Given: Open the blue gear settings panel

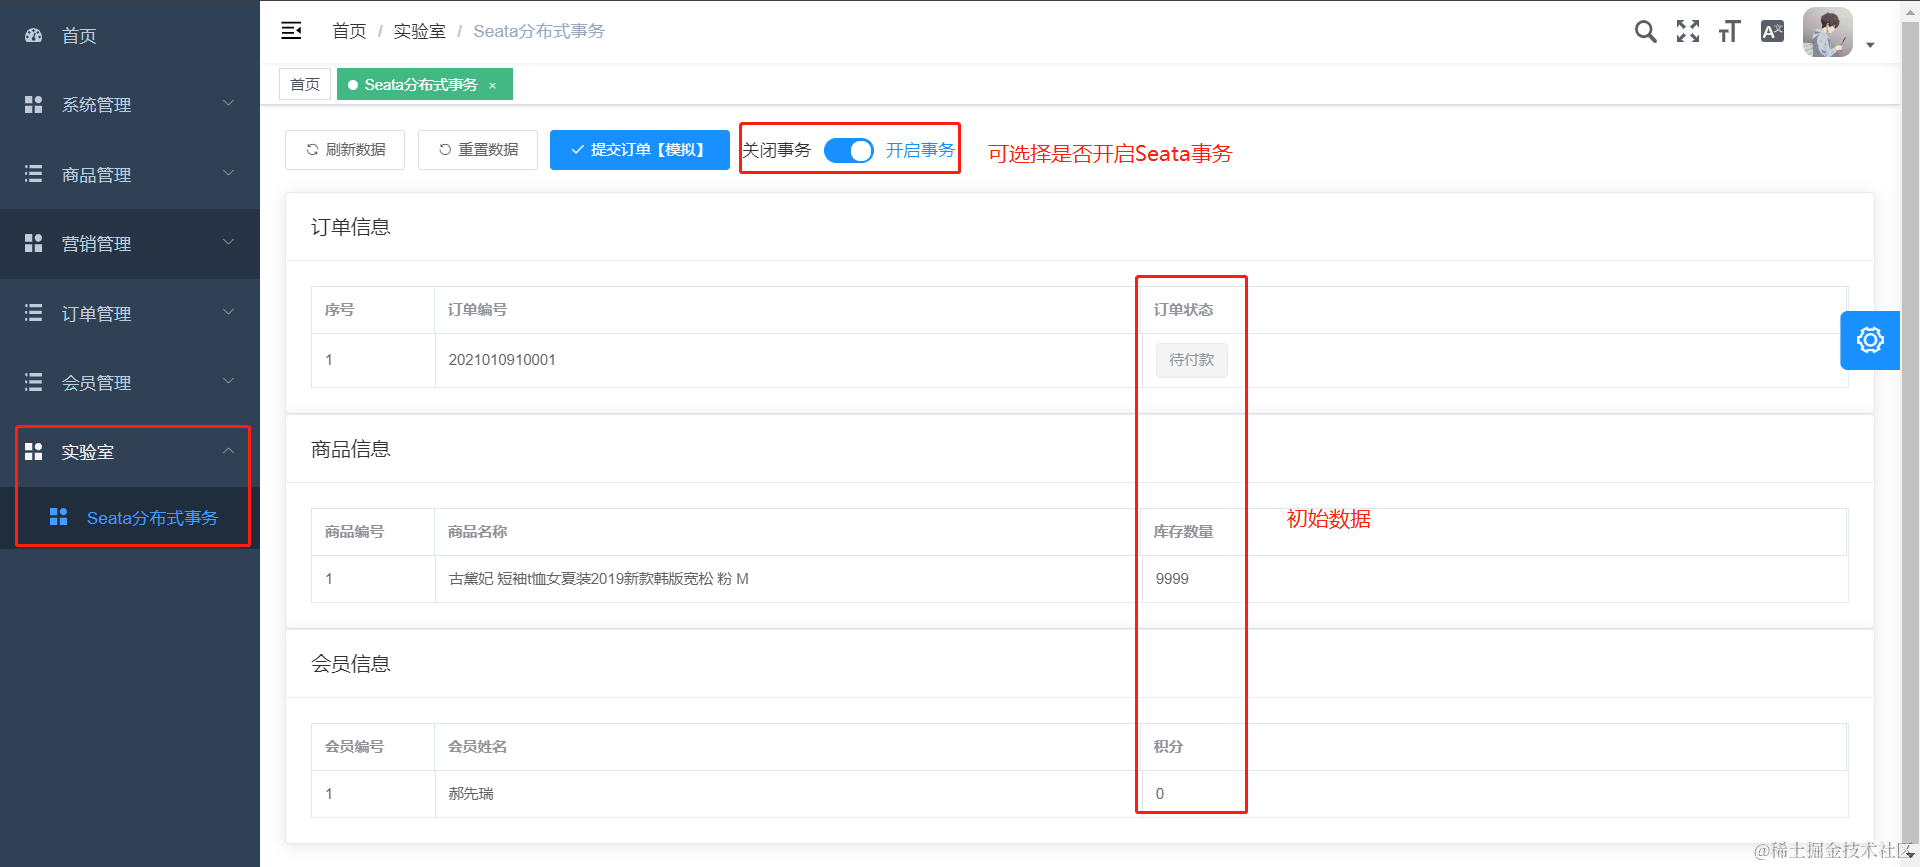Looking at the screenshot, I should [1870, 340].
